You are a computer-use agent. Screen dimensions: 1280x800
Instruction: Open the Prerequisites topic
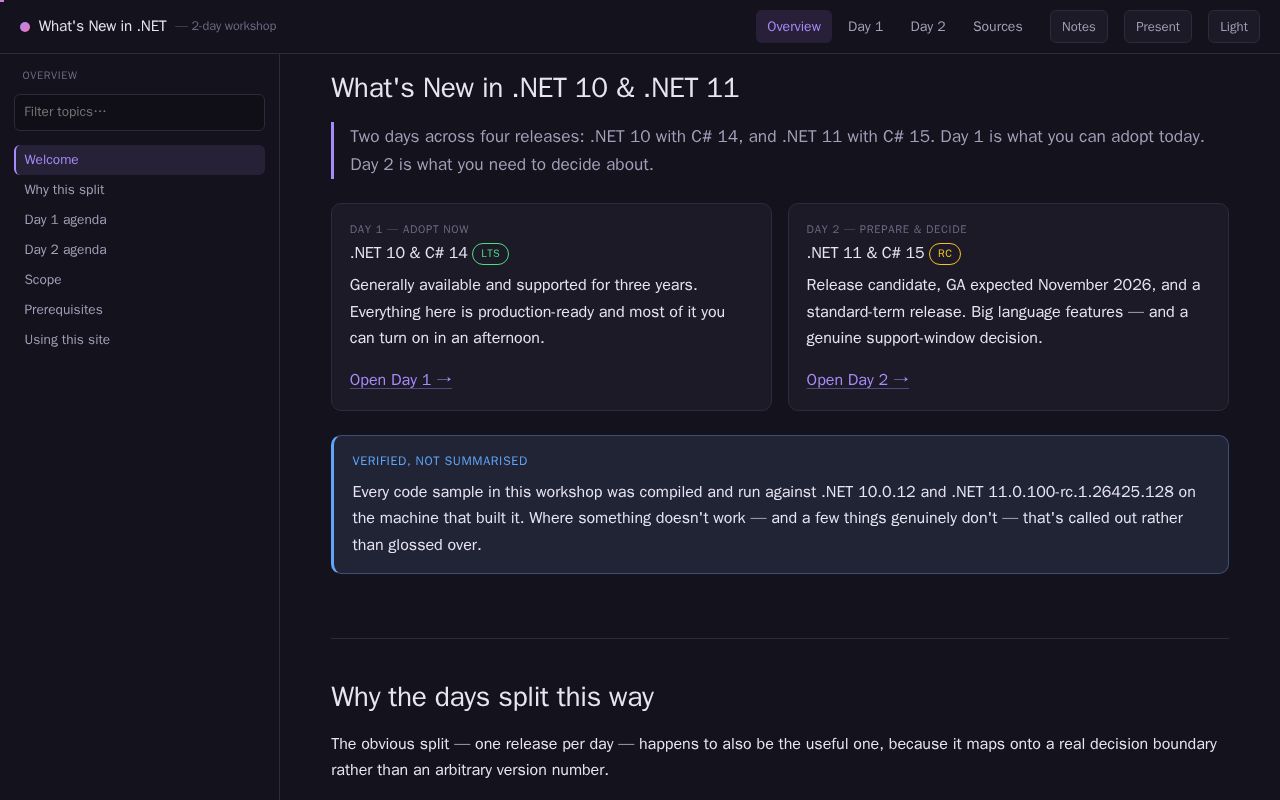pos(139,310)
